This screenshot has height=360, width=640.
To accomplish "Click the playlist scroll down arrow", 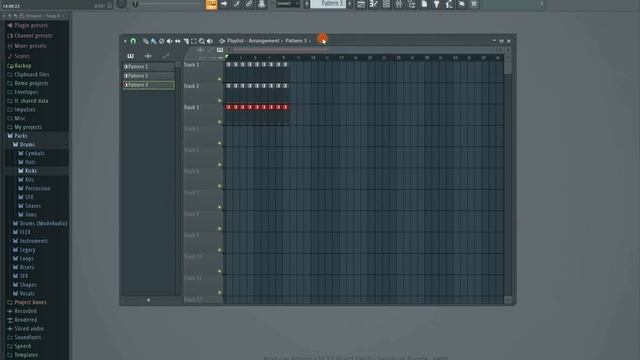I will click(508, 300).
